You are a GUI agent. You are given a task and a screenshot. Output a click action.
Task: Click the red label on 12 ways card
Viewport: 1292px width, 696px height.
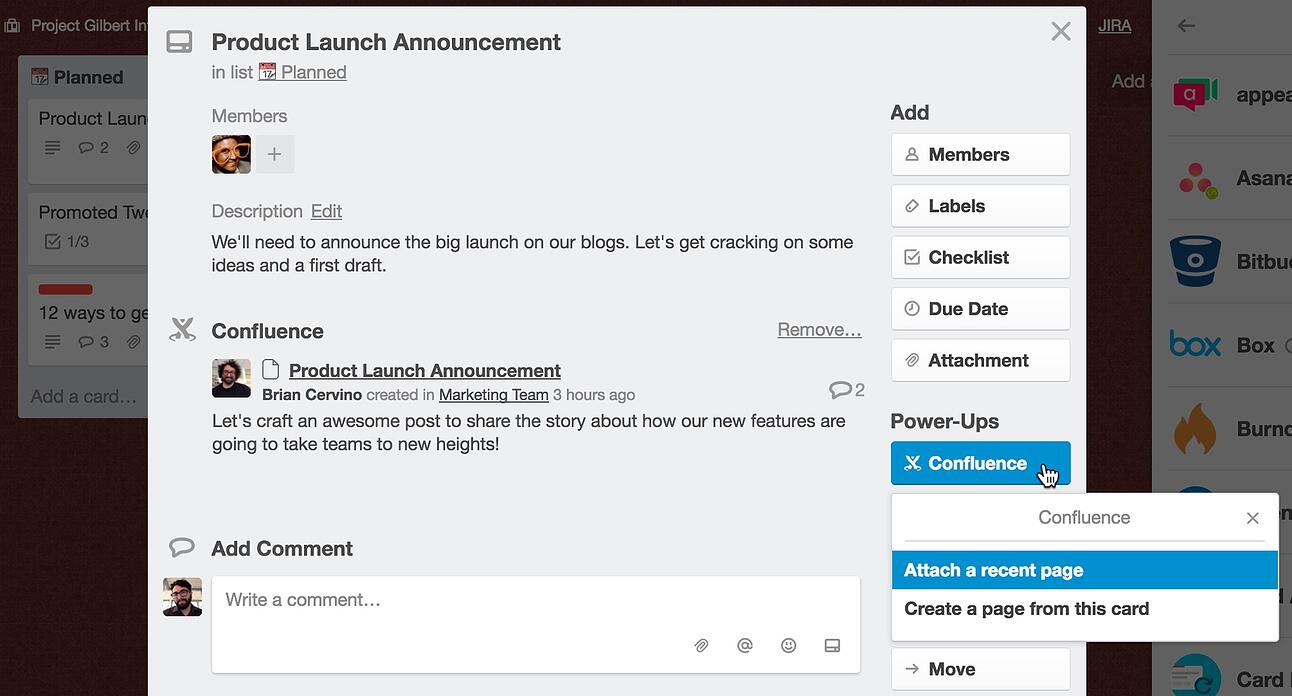(65, 289)
